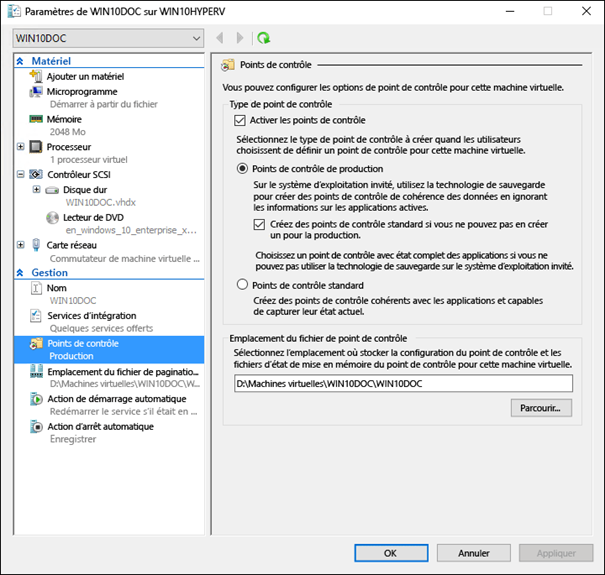Click the Points de contrôle panel header icon
The width and height of the screenshot is (605, 575).
coord(228,65)
